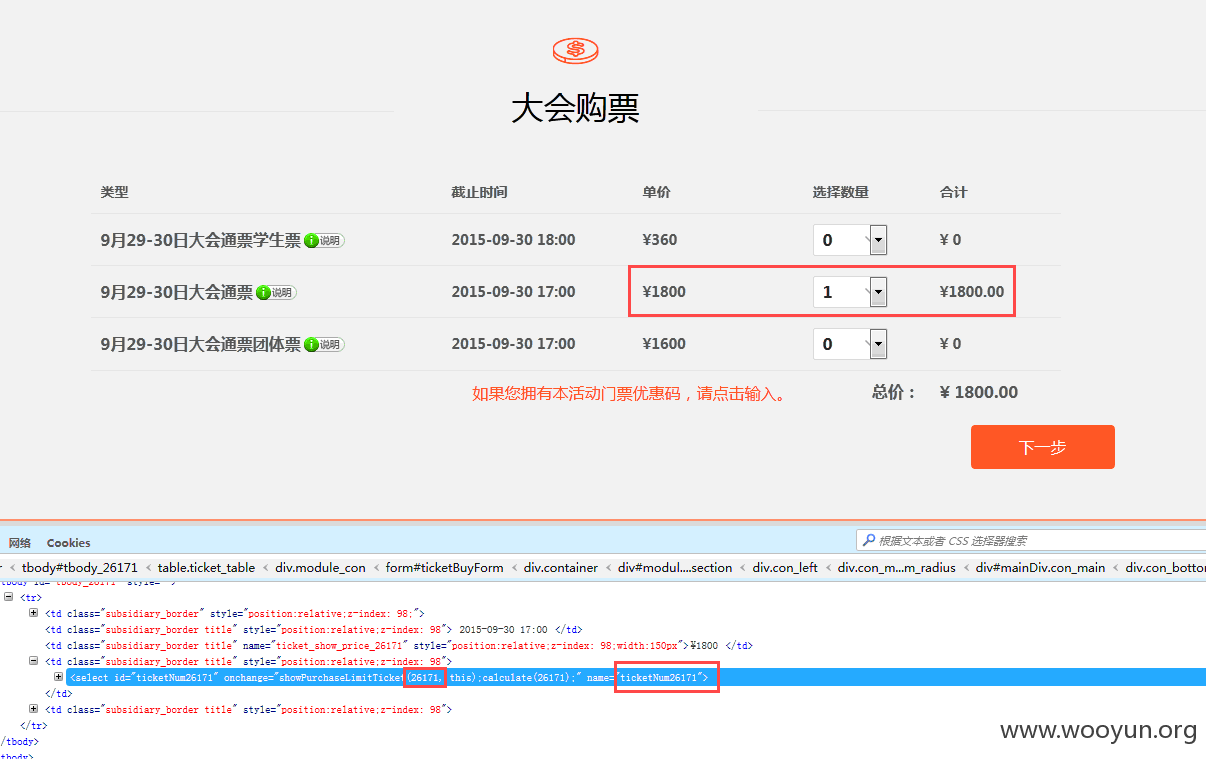Select breadcrumb tbody#tbody_26171
1206x759 pixels.
tap(80, 568)
